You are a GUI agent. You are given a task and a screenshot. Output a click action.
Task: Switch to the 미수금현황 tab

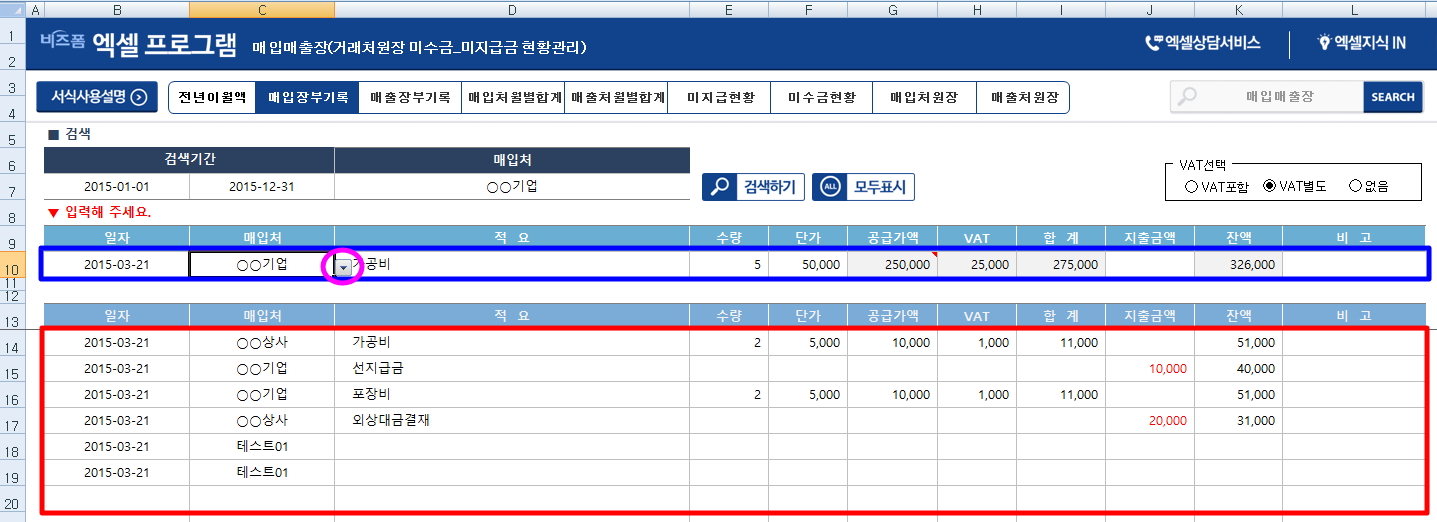[821, 98]
